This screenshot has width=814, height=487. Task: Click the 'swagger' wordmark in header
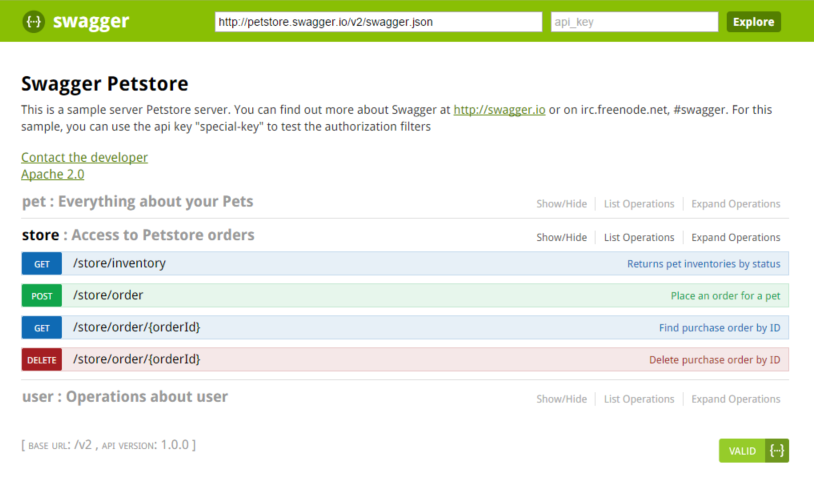coord(91,21)
